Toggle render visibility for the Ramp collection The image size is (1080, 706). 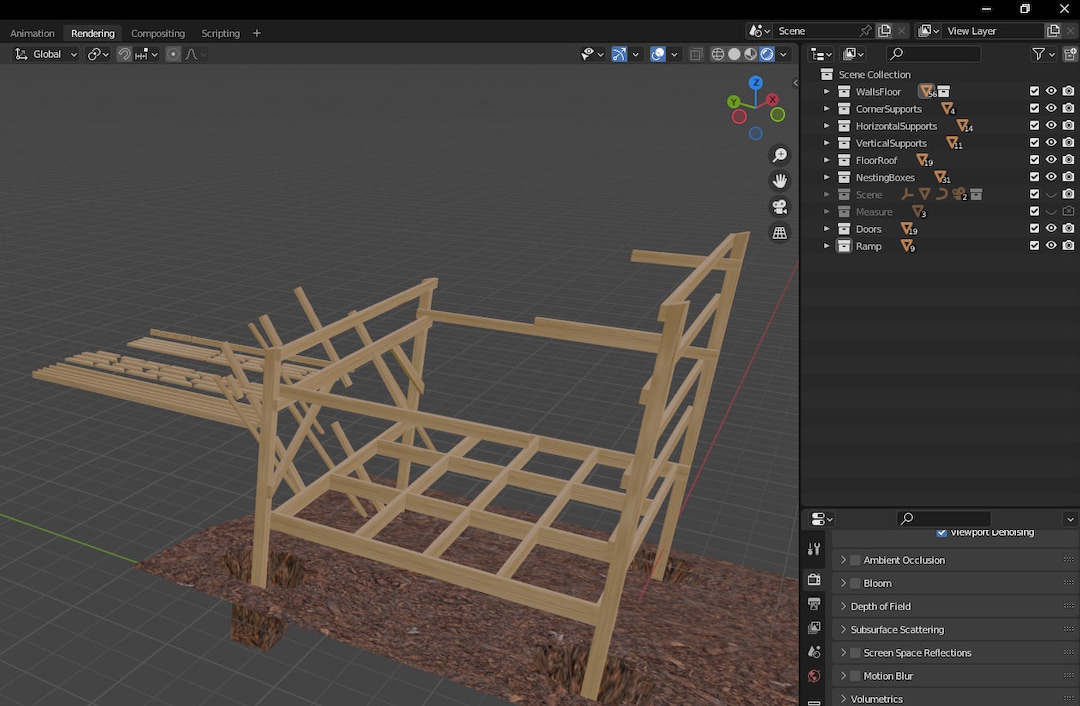[x=1068, y=245]
